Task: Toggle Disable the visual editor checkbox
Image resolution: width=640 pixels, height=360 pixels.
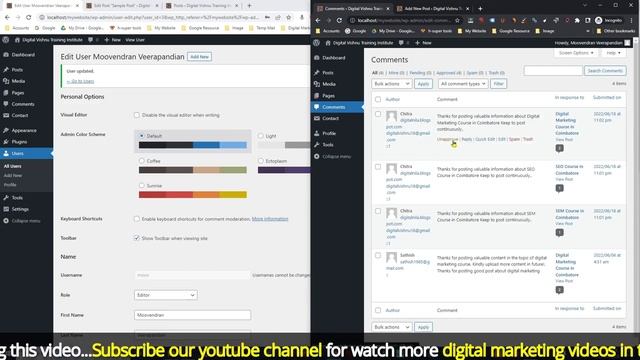Action: coord(137,115)
